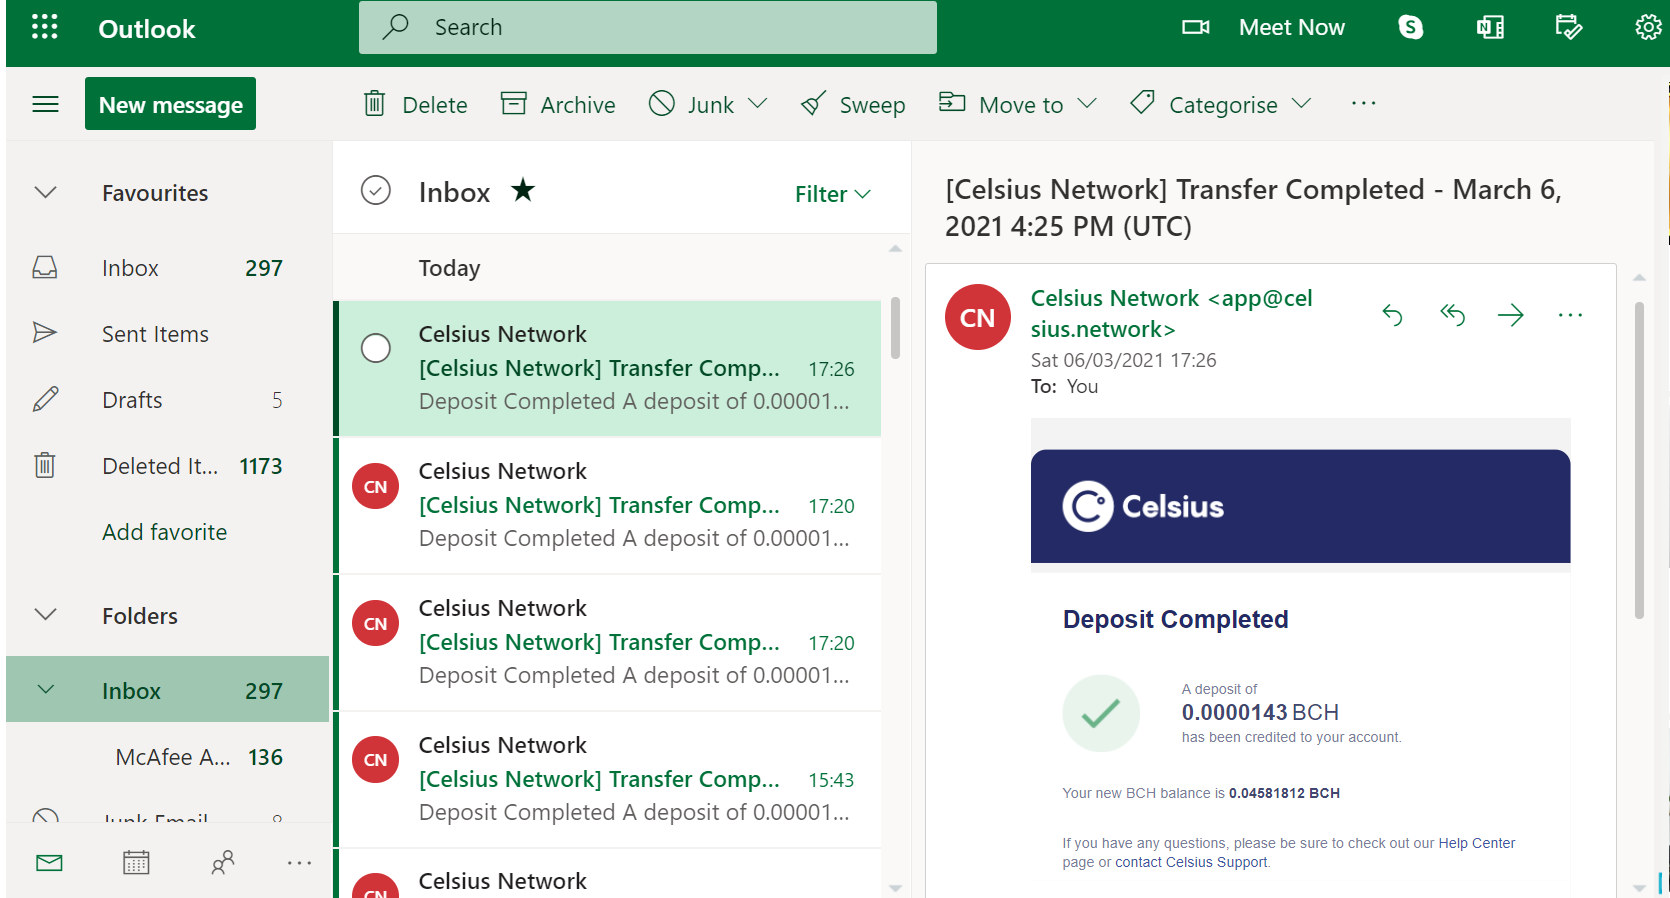This screenshot has height=898, width=1670.
Task: Open the Help Center link
Action: pos(1476,843)
